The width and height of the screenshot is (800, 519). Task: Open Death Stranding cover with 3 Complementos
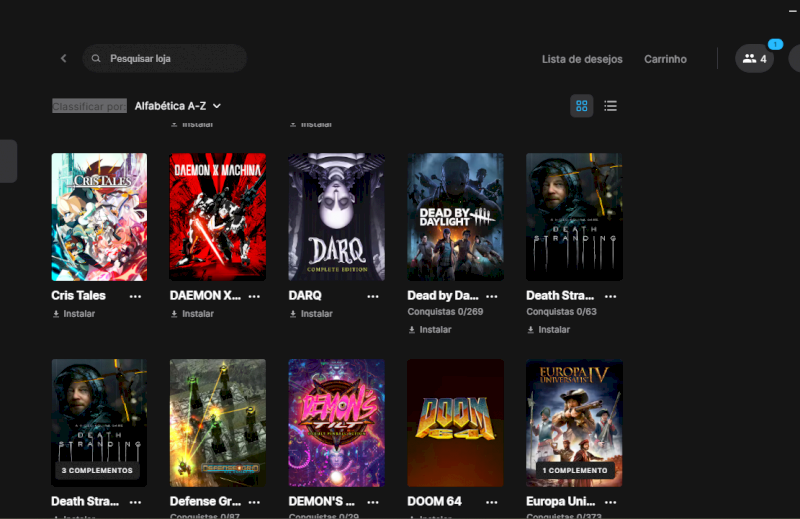pos(99,423)
